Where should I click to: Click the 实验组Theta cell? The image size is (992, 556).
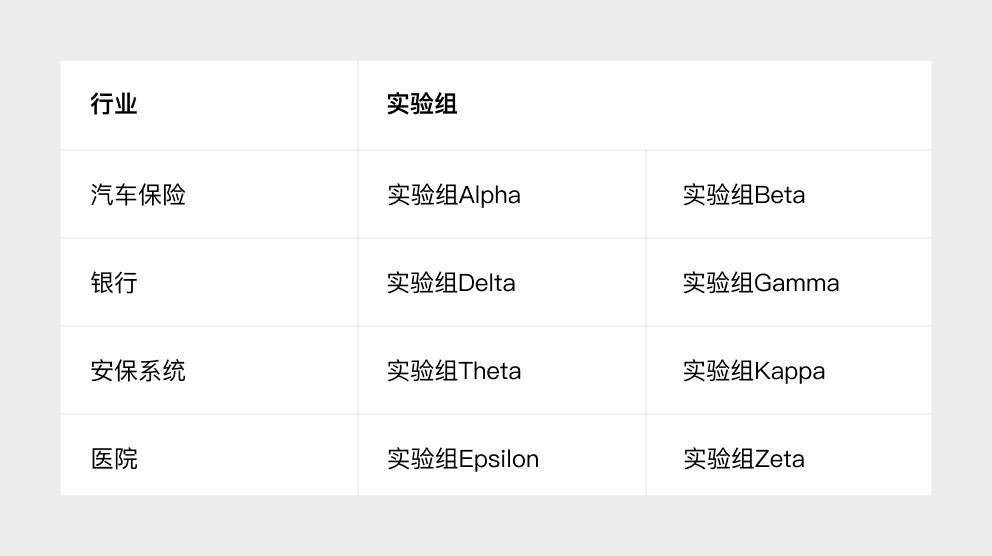point(502,370)
